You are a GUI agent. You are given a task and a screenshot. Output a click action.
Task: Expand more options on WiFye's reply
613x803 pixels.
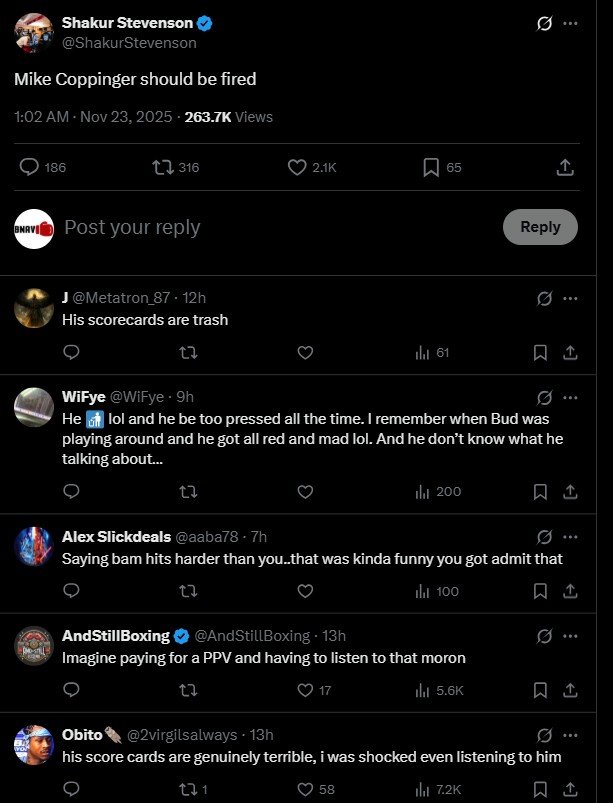pos(570,398)
